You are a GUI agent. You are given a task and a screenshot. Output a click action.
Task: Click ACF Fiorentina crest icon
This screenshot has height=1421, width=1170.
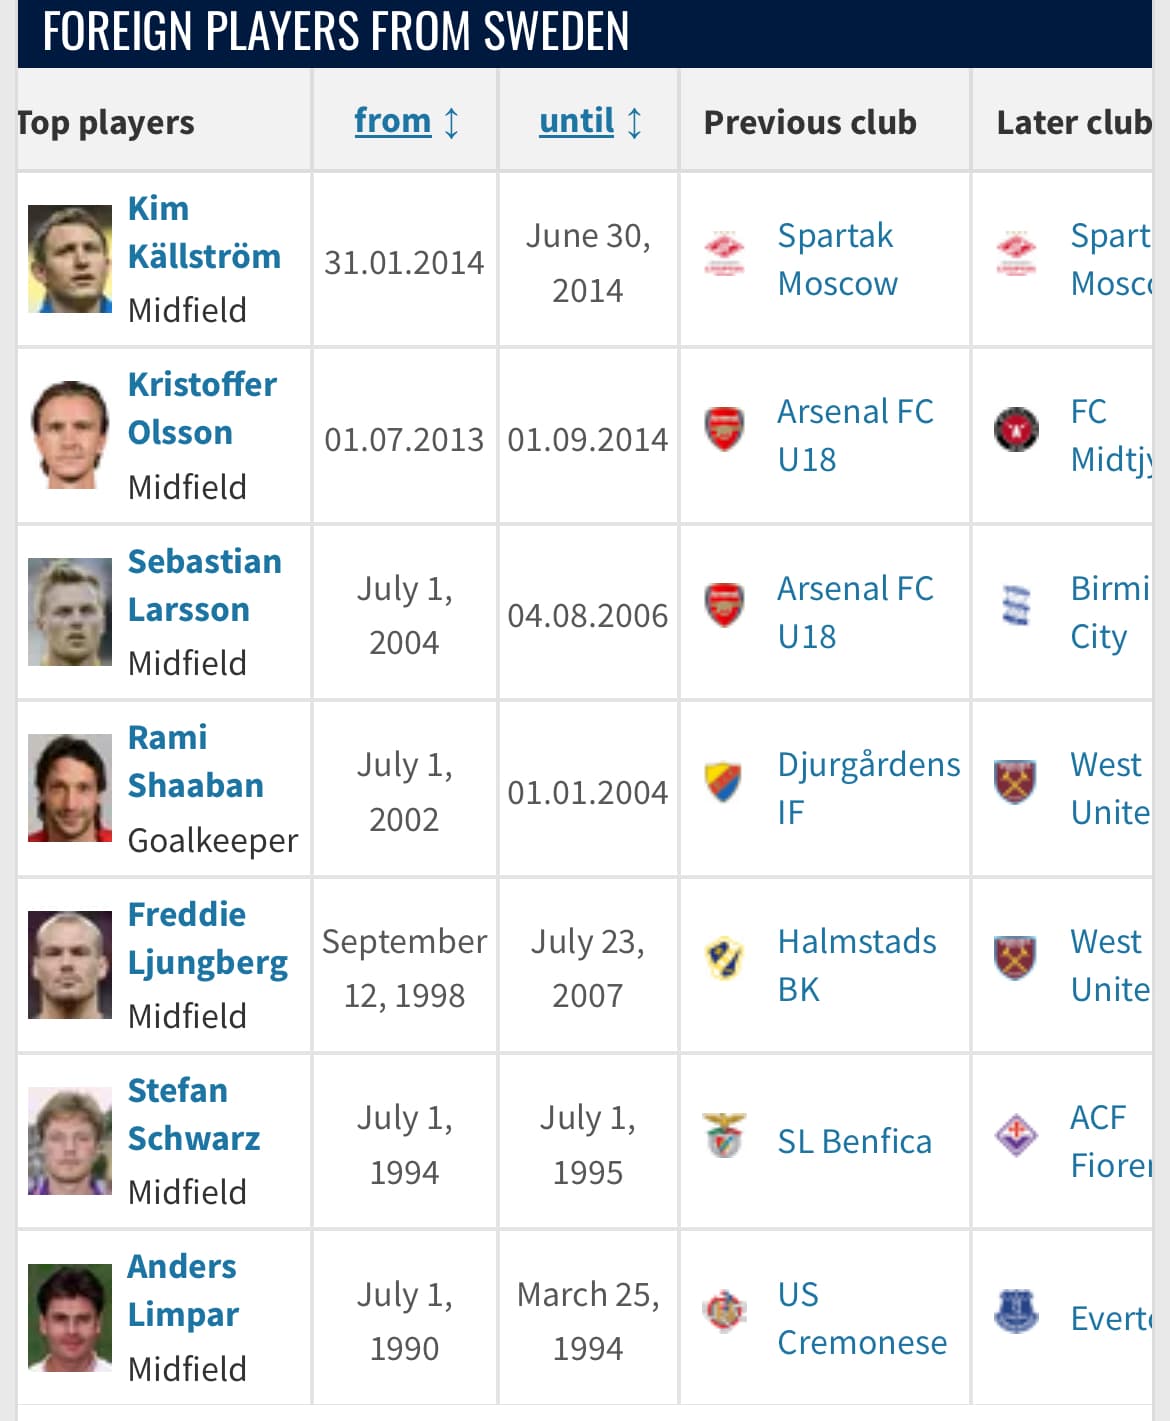pos(1016,1136)
